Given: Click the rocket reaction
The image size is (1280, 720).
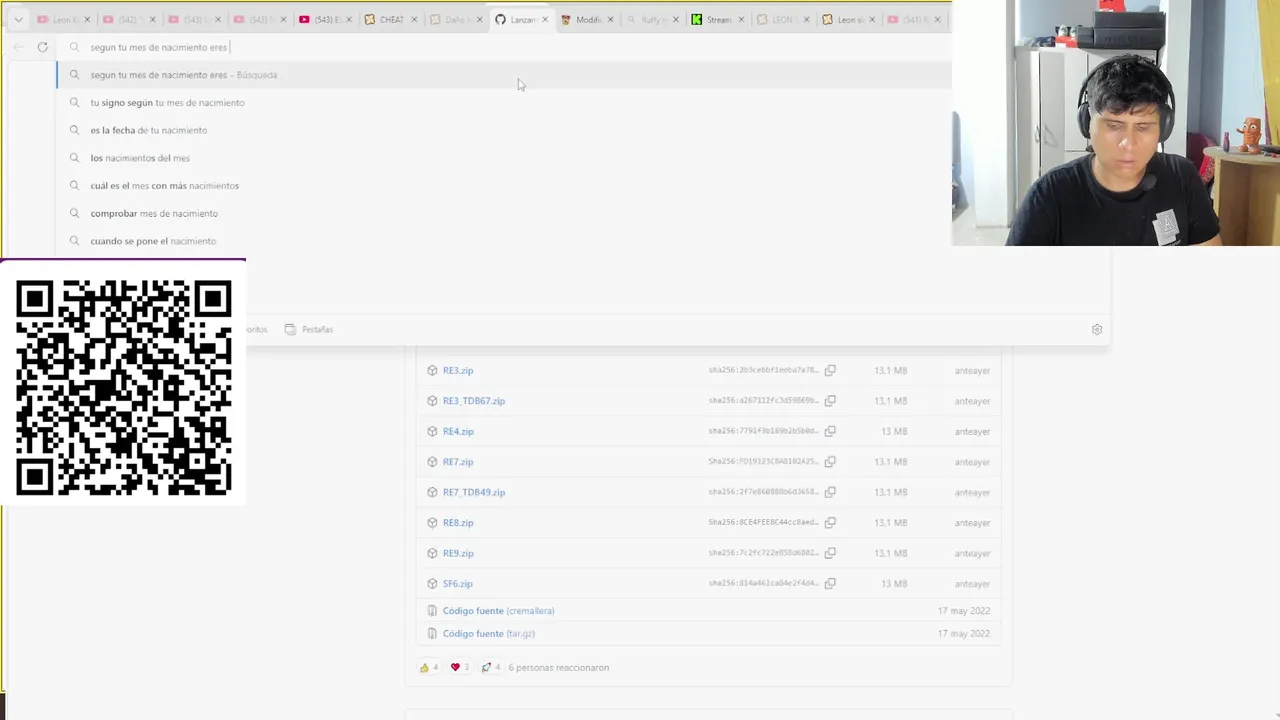Looking at the screenshot, I should (490, 667).
